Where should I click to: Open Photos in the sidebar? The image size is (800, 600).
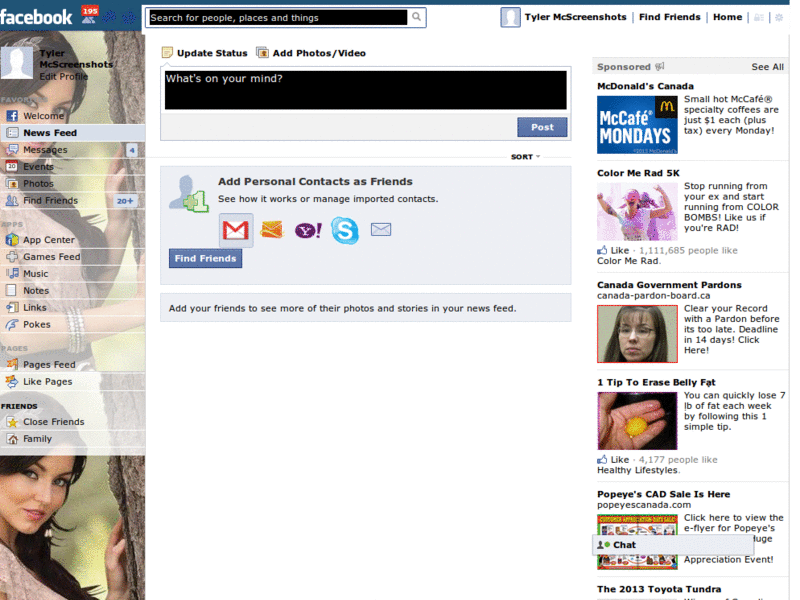38,184
